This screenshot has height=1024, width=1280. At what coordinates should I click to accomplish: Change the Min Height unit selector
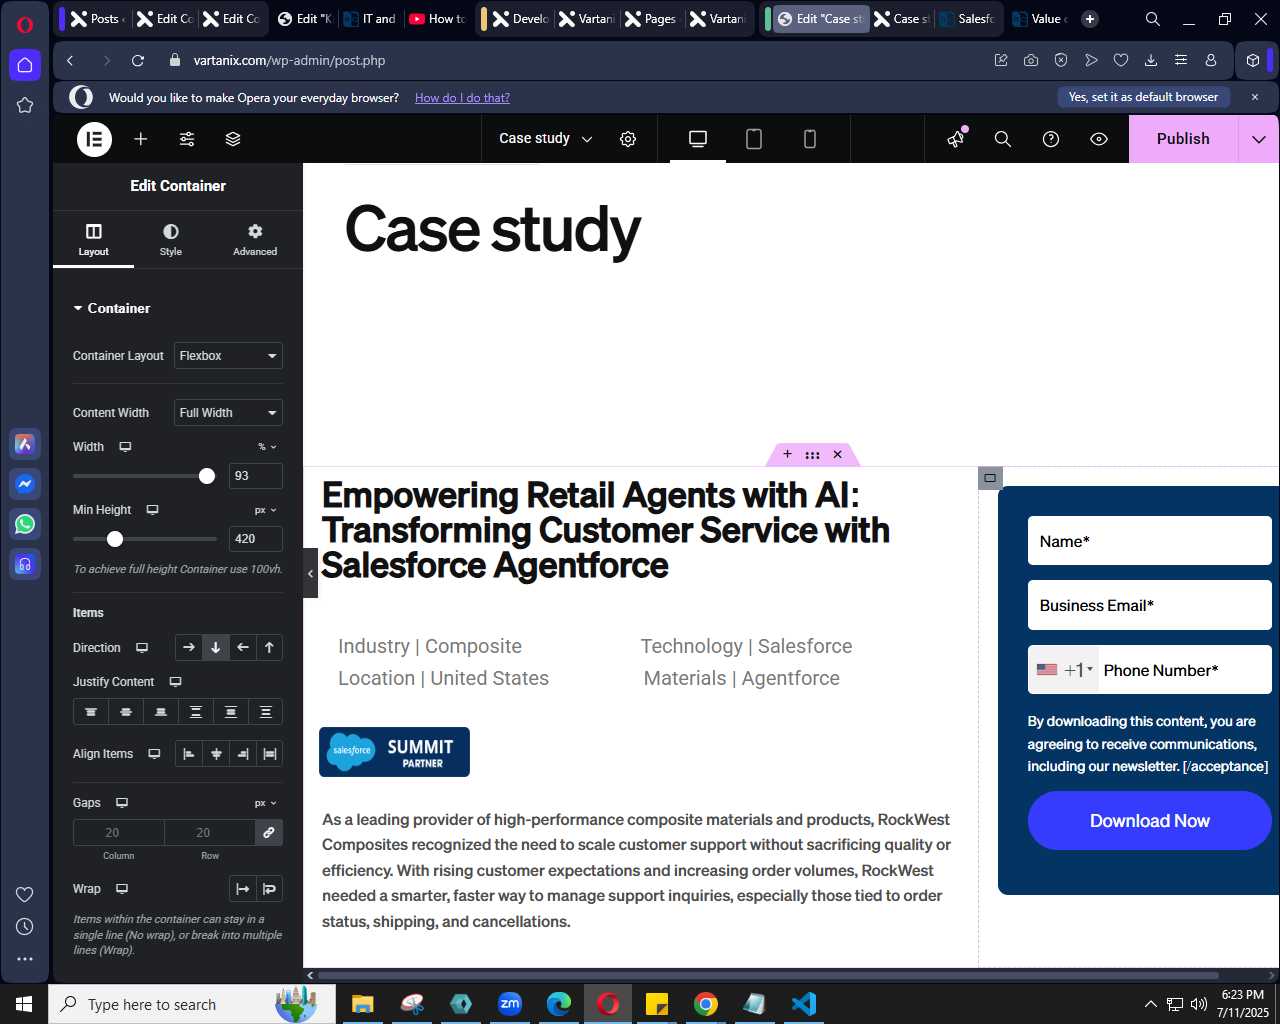[266, 510]
